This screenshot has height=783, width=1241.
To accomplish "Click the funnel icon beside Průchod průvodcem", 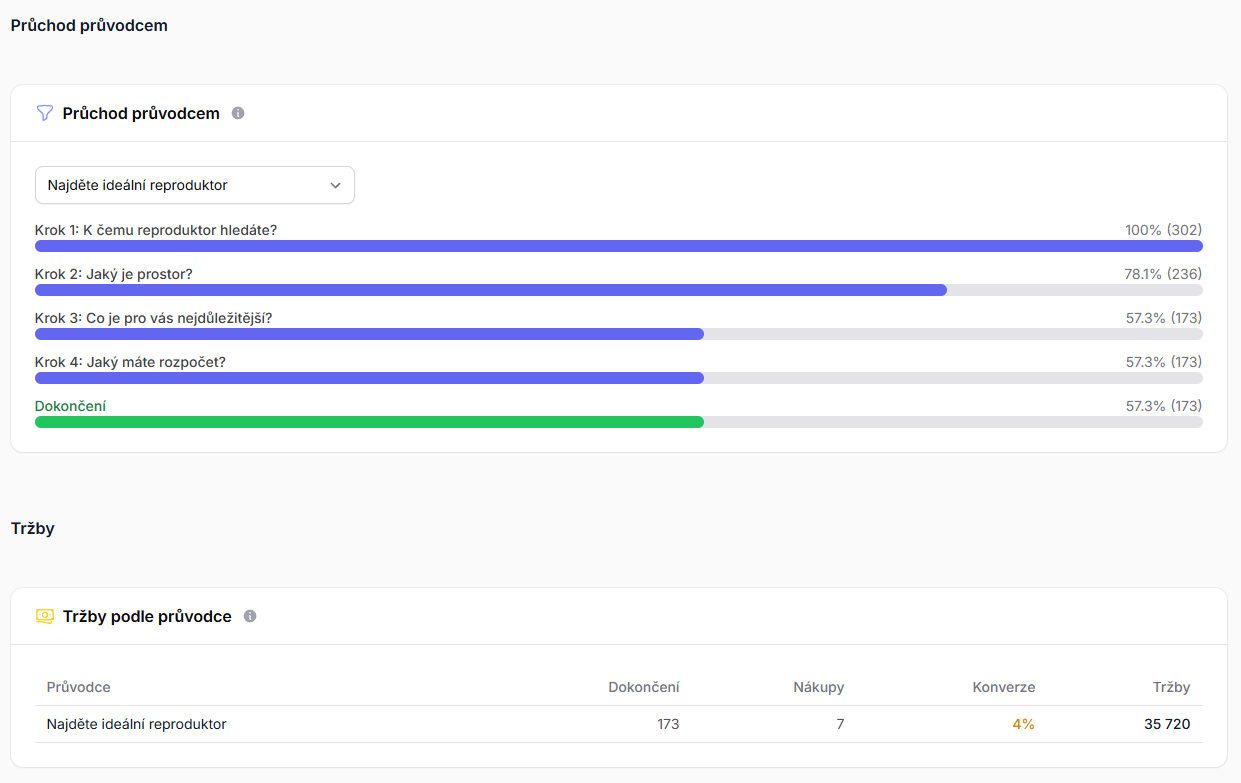I will [44, 113].
